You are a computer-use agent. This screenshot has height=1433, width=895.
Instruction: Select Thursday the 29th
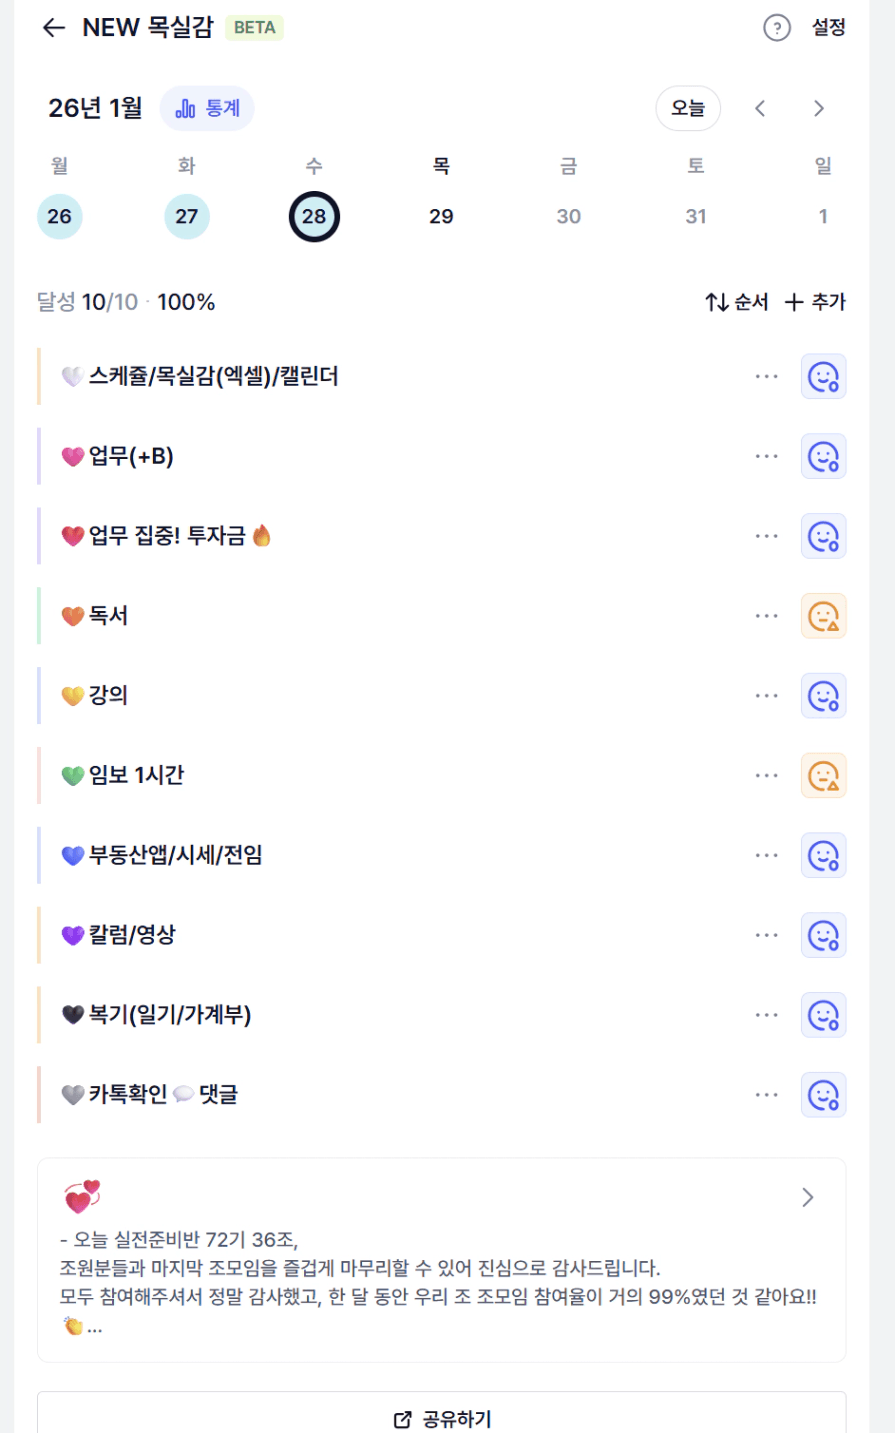441,216
